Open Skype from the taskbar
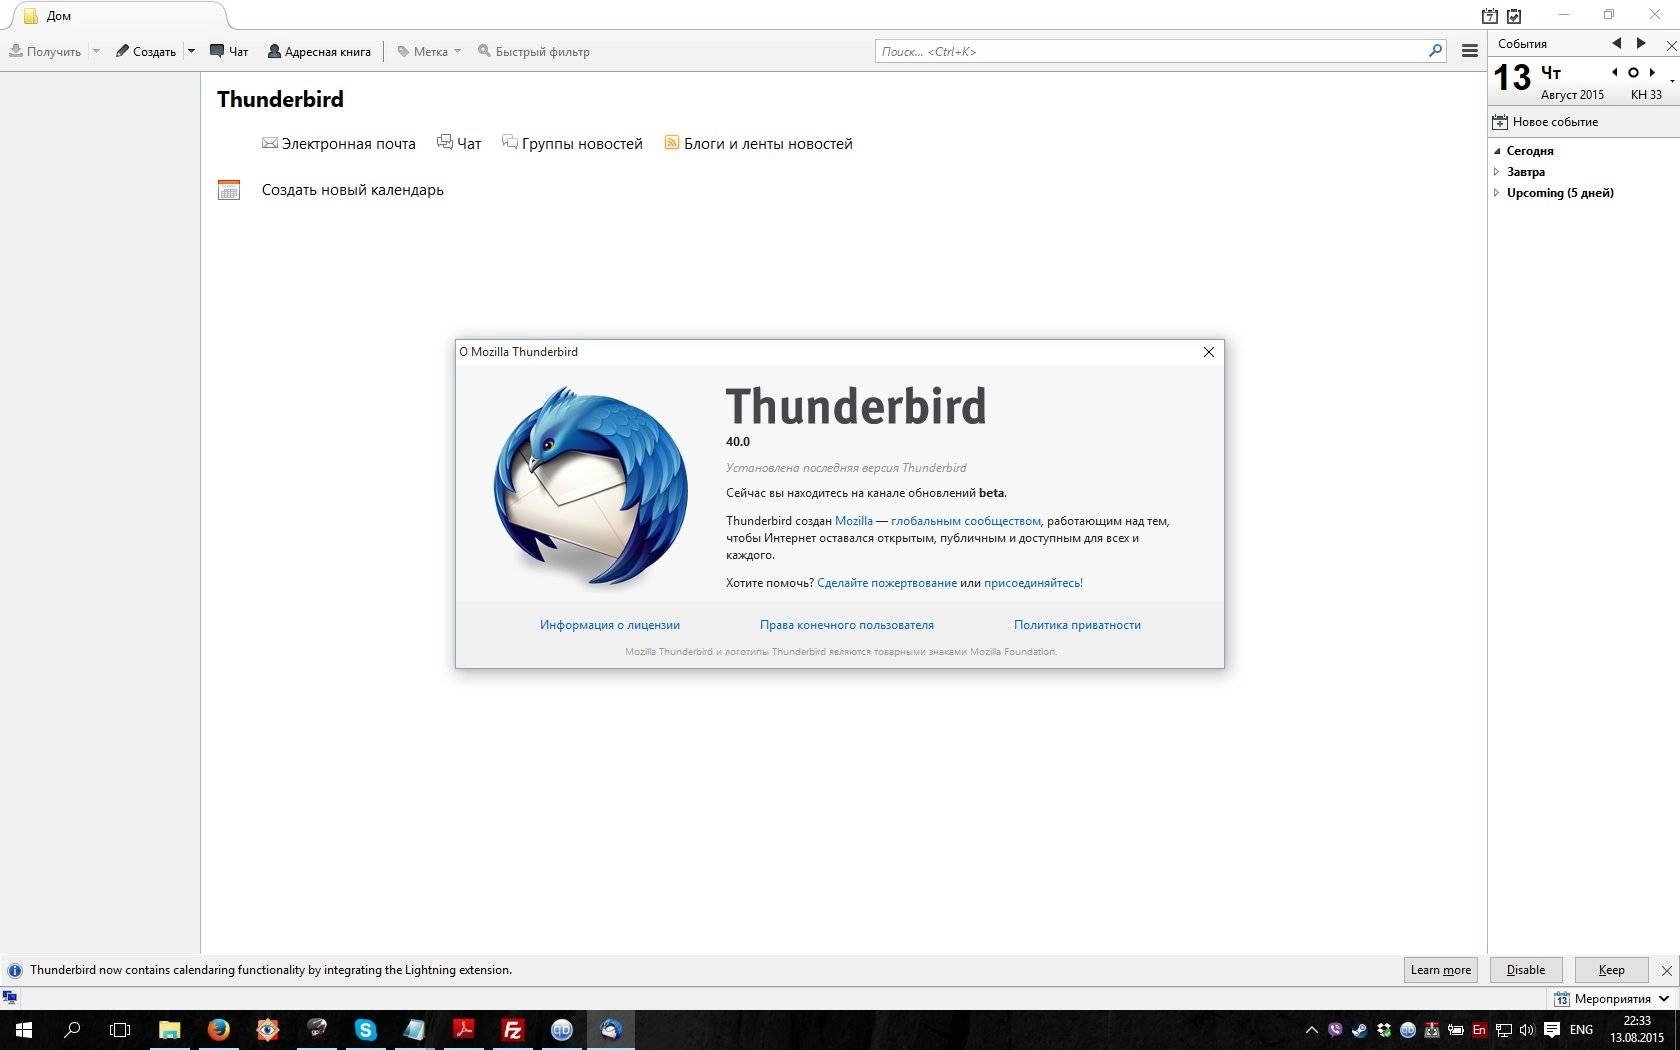This screenshot has width=1680, height=1050. pos(365,1030)
